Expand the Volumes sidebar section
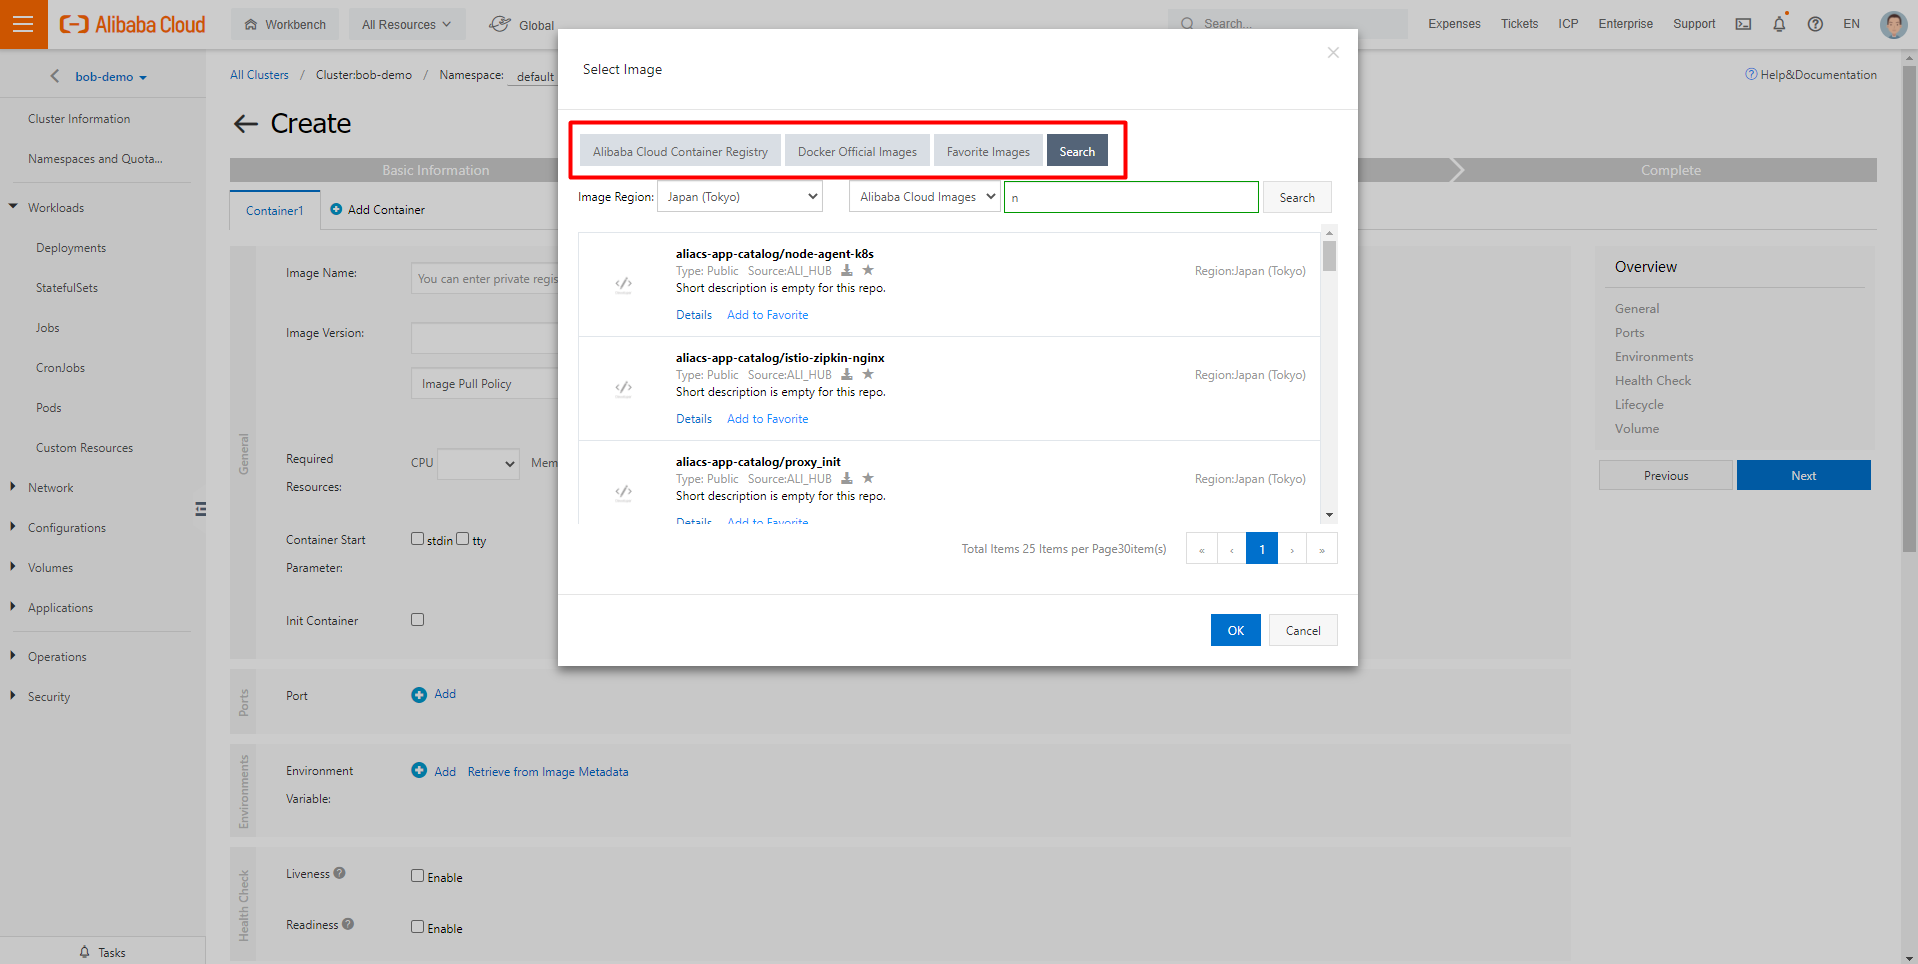Viewport: 1918px width, 964px height. (x=13, y=567)
